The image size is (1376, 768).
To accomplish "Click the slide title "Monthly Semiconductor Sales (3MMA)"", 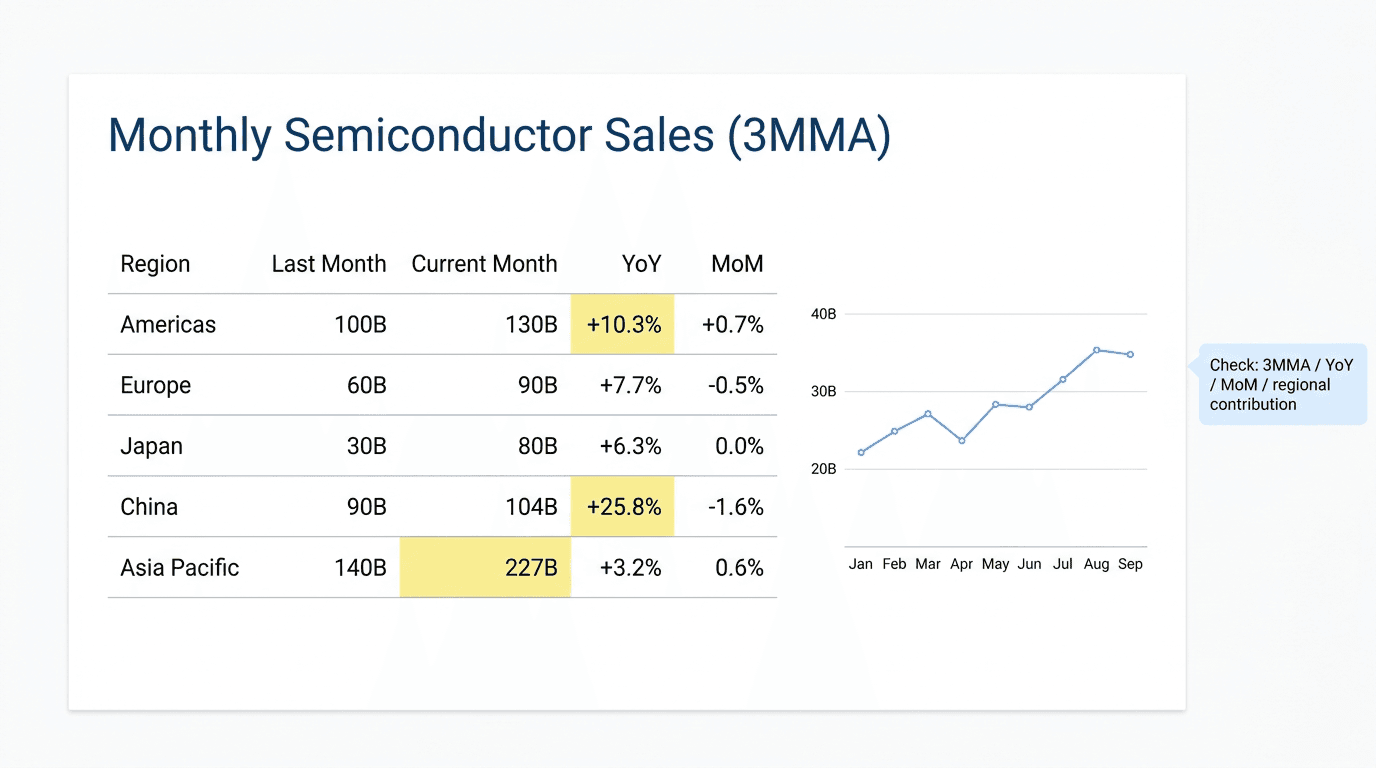I will (x=498, y=135).
